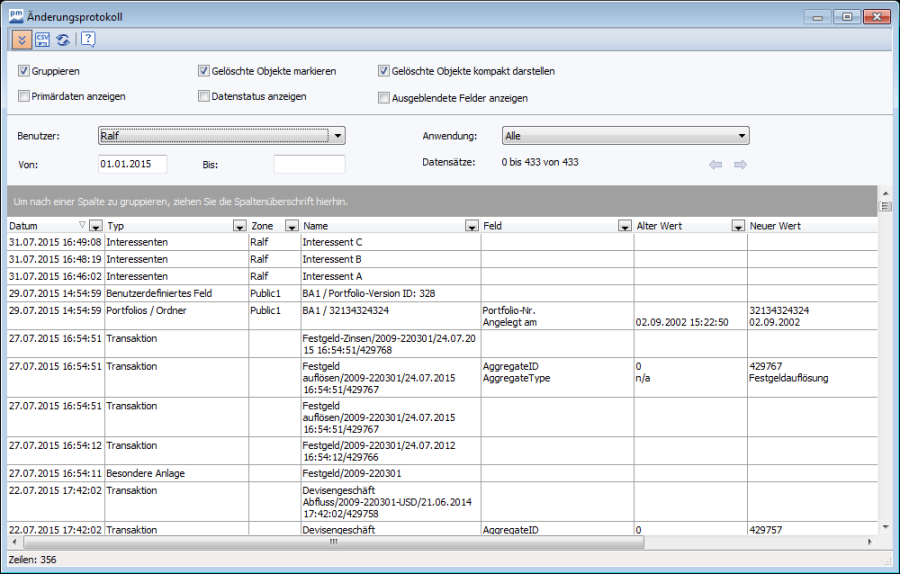Screen dimensions: 900x574
Task: Uncheck the Gruppieren checkbox
Action: coord(24,72)
